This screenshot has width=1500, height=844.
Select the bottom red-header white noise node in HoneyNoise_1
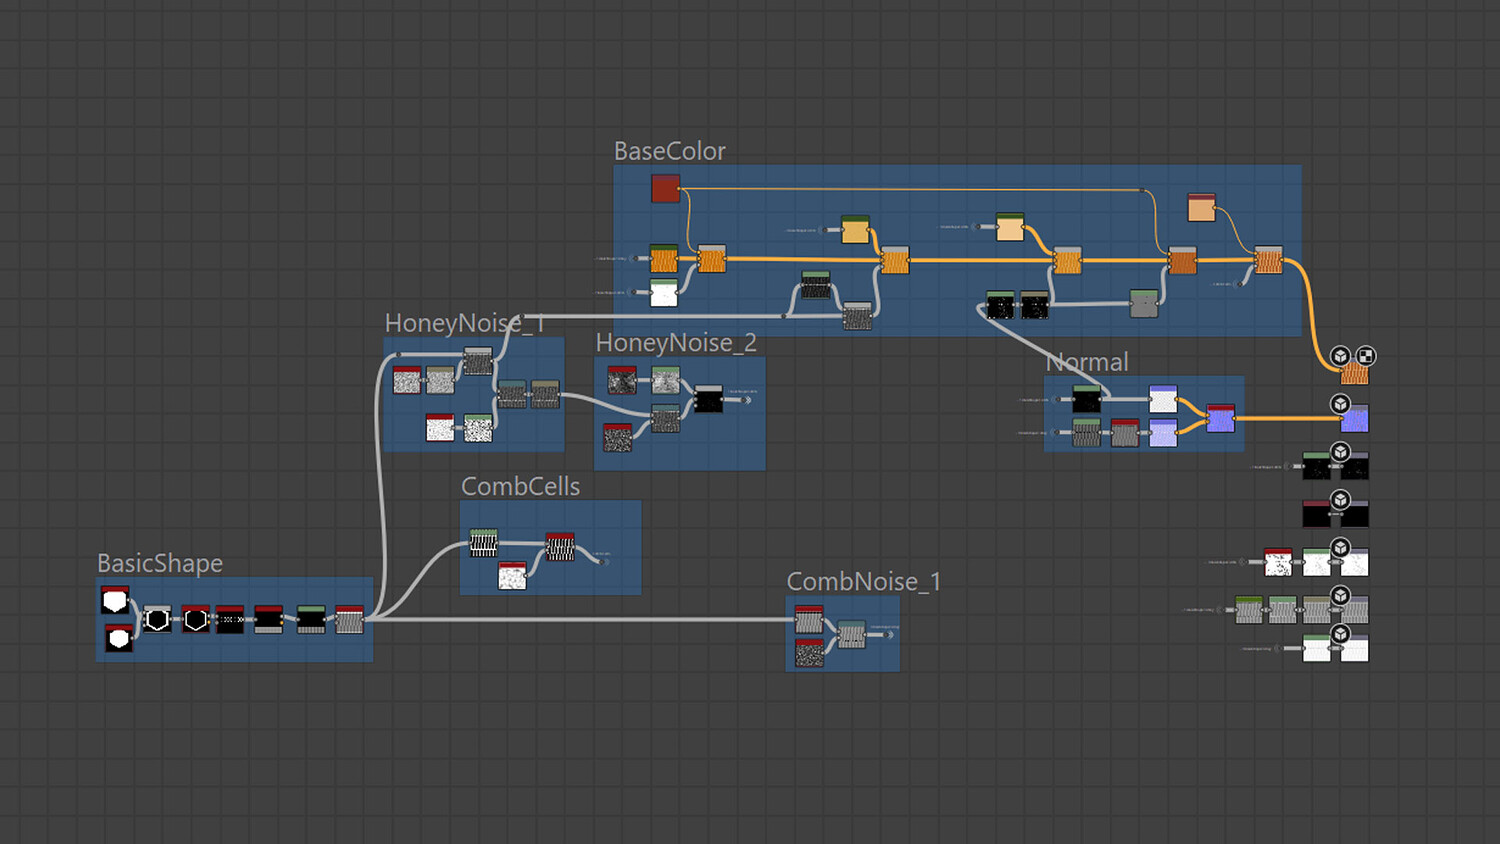[x=440, y=428]
